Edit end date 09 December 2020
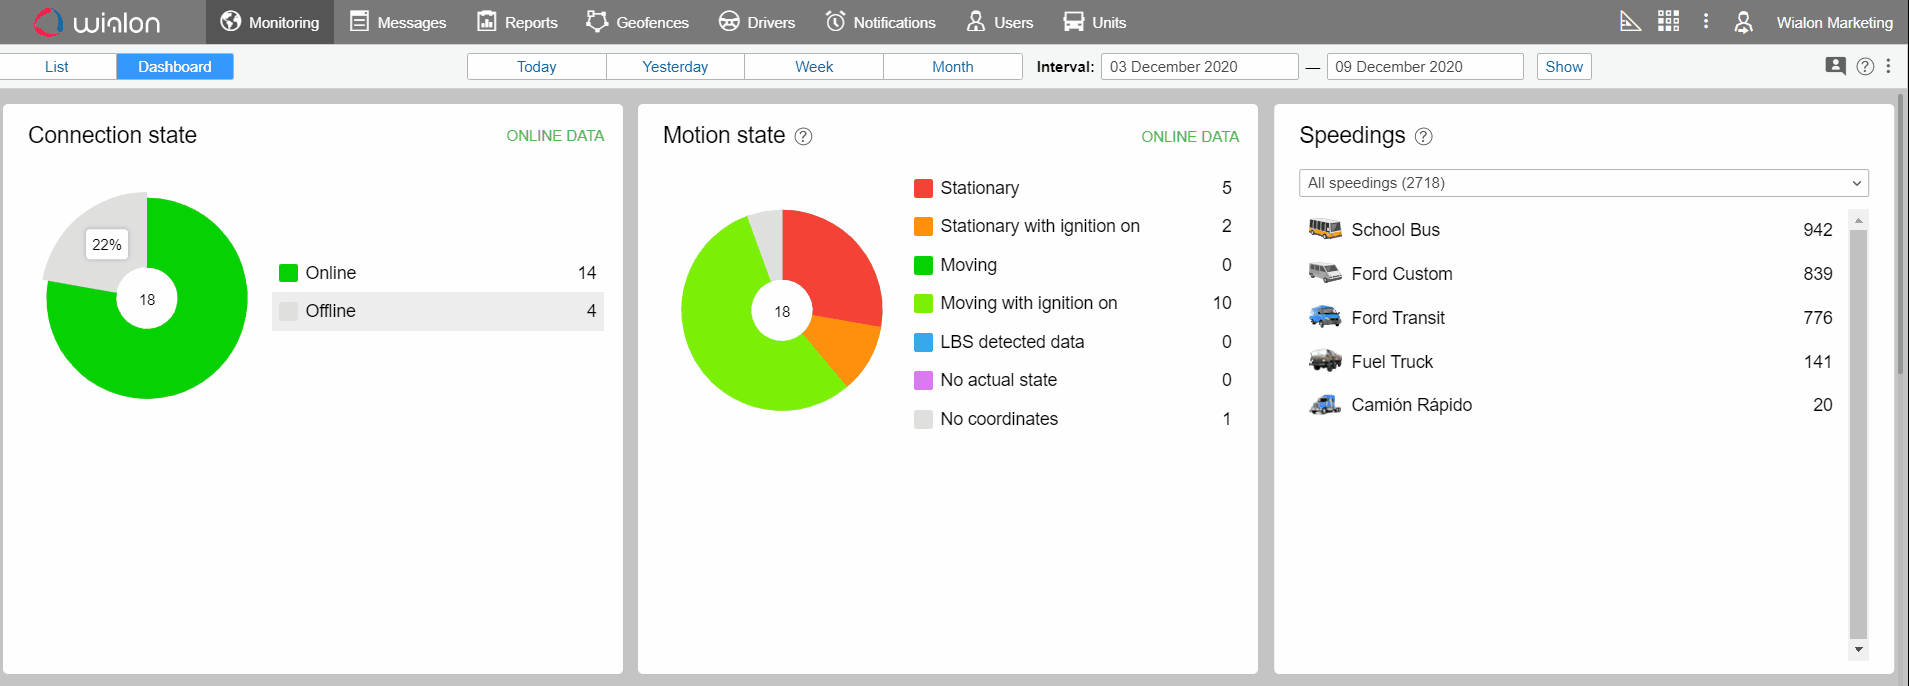1909x686 pixels. tap(1425, 66)
